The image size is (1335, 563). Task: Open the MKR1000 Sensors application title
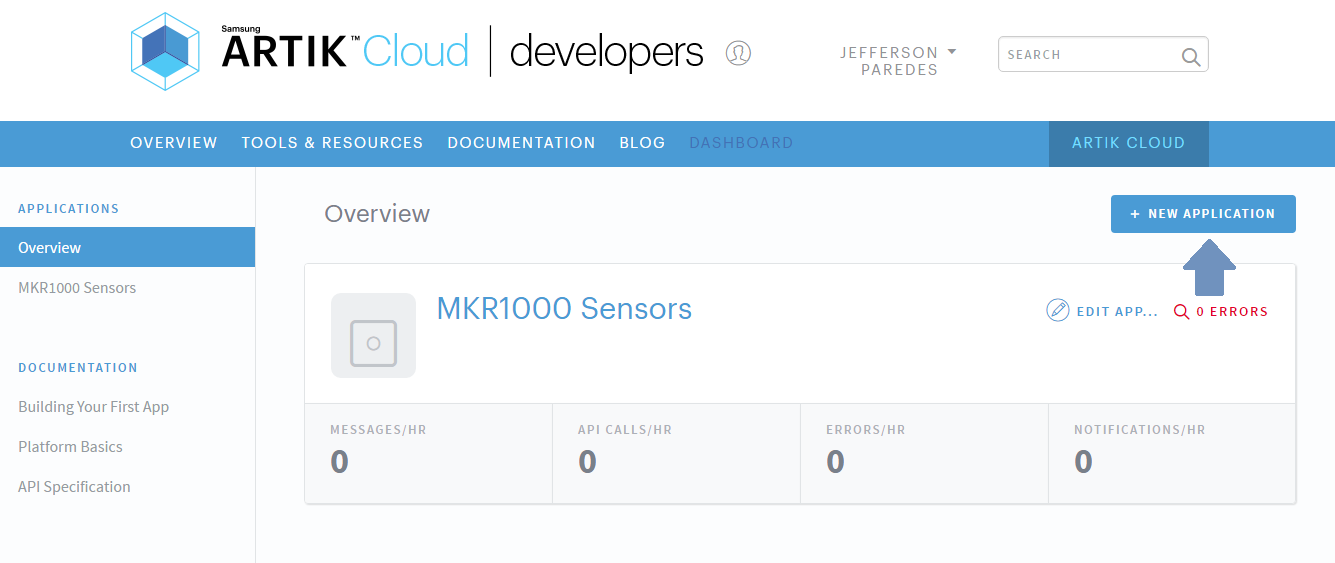point(564,308)
